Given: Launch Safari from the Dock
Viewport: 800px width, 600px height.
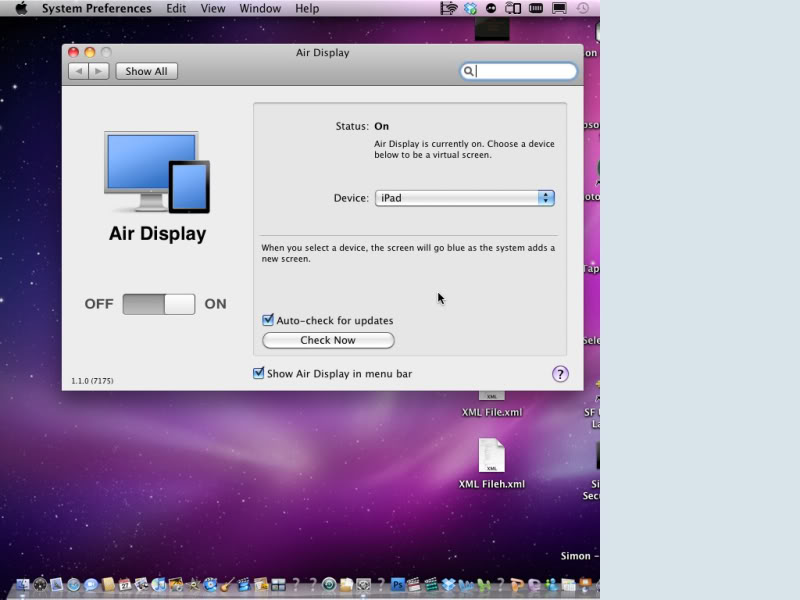Looking at the screenshot, I should click(73, 585).
